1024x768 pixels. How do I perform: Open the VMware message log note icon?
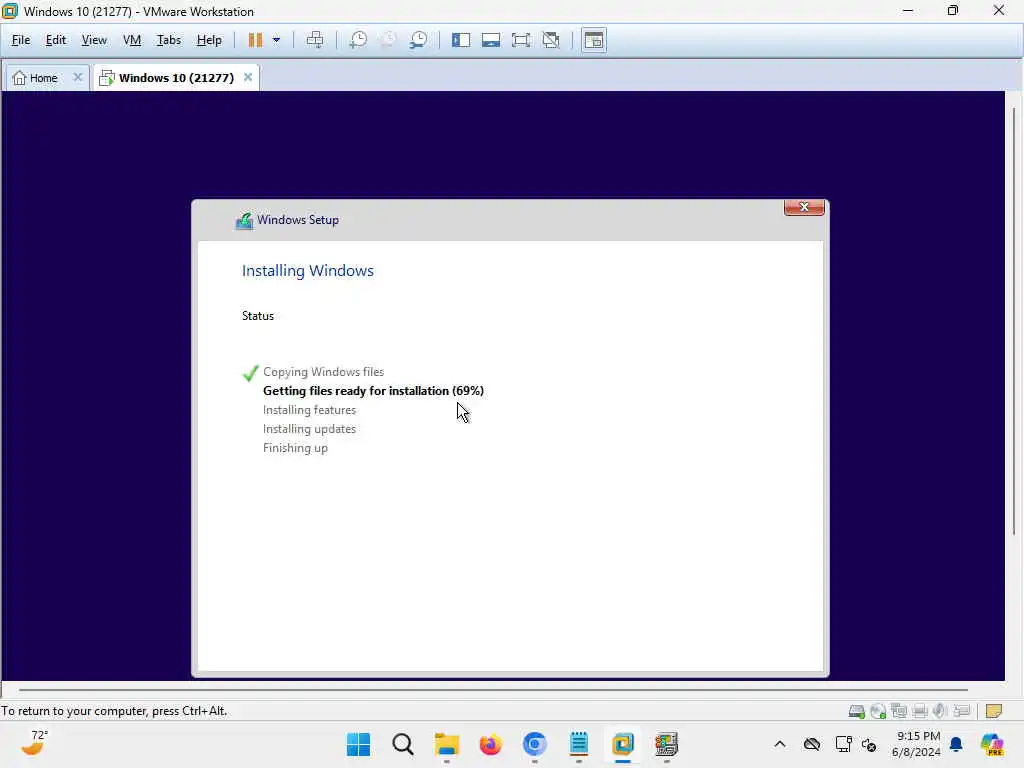[x=993, y=711]
